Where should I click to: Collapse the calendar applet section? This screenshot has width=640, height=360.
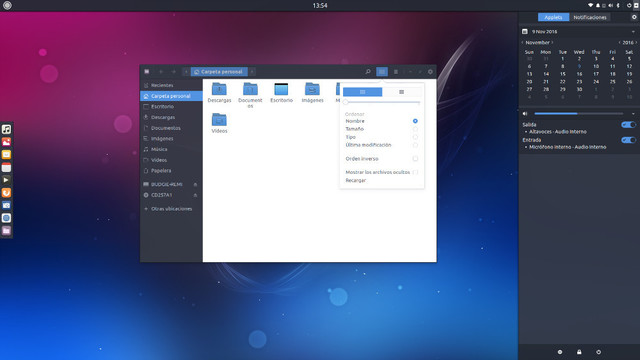633,31
